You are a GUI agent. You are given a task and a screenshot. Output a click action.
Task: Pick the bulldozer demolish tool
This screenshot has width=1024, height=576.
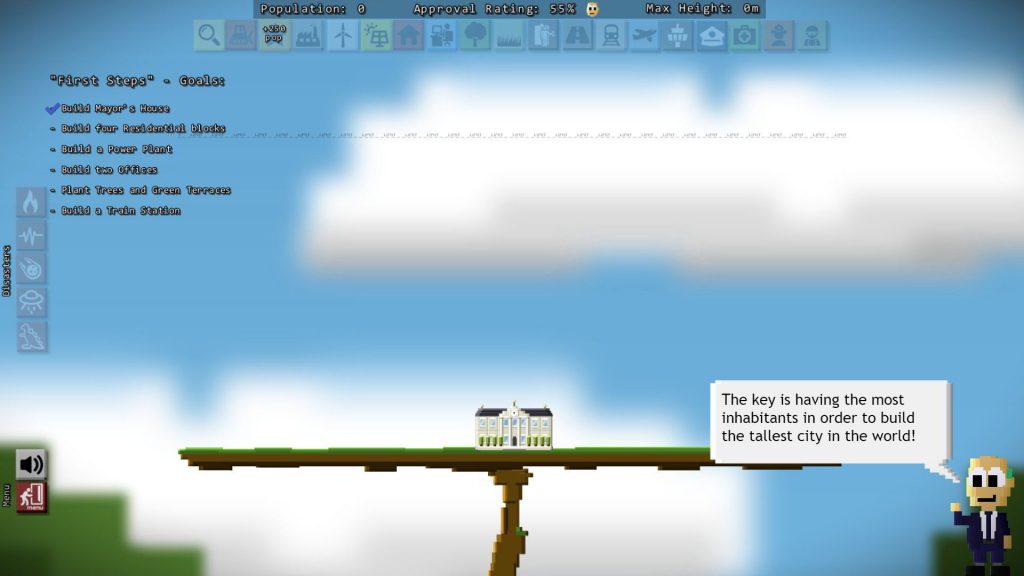click(241, 36)
